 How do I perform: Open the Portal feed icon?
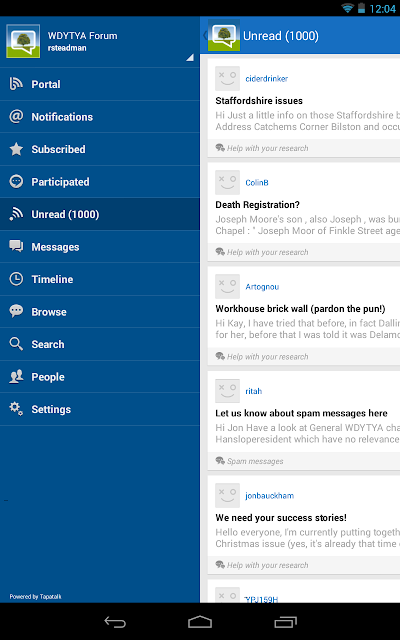coord(16,84)
